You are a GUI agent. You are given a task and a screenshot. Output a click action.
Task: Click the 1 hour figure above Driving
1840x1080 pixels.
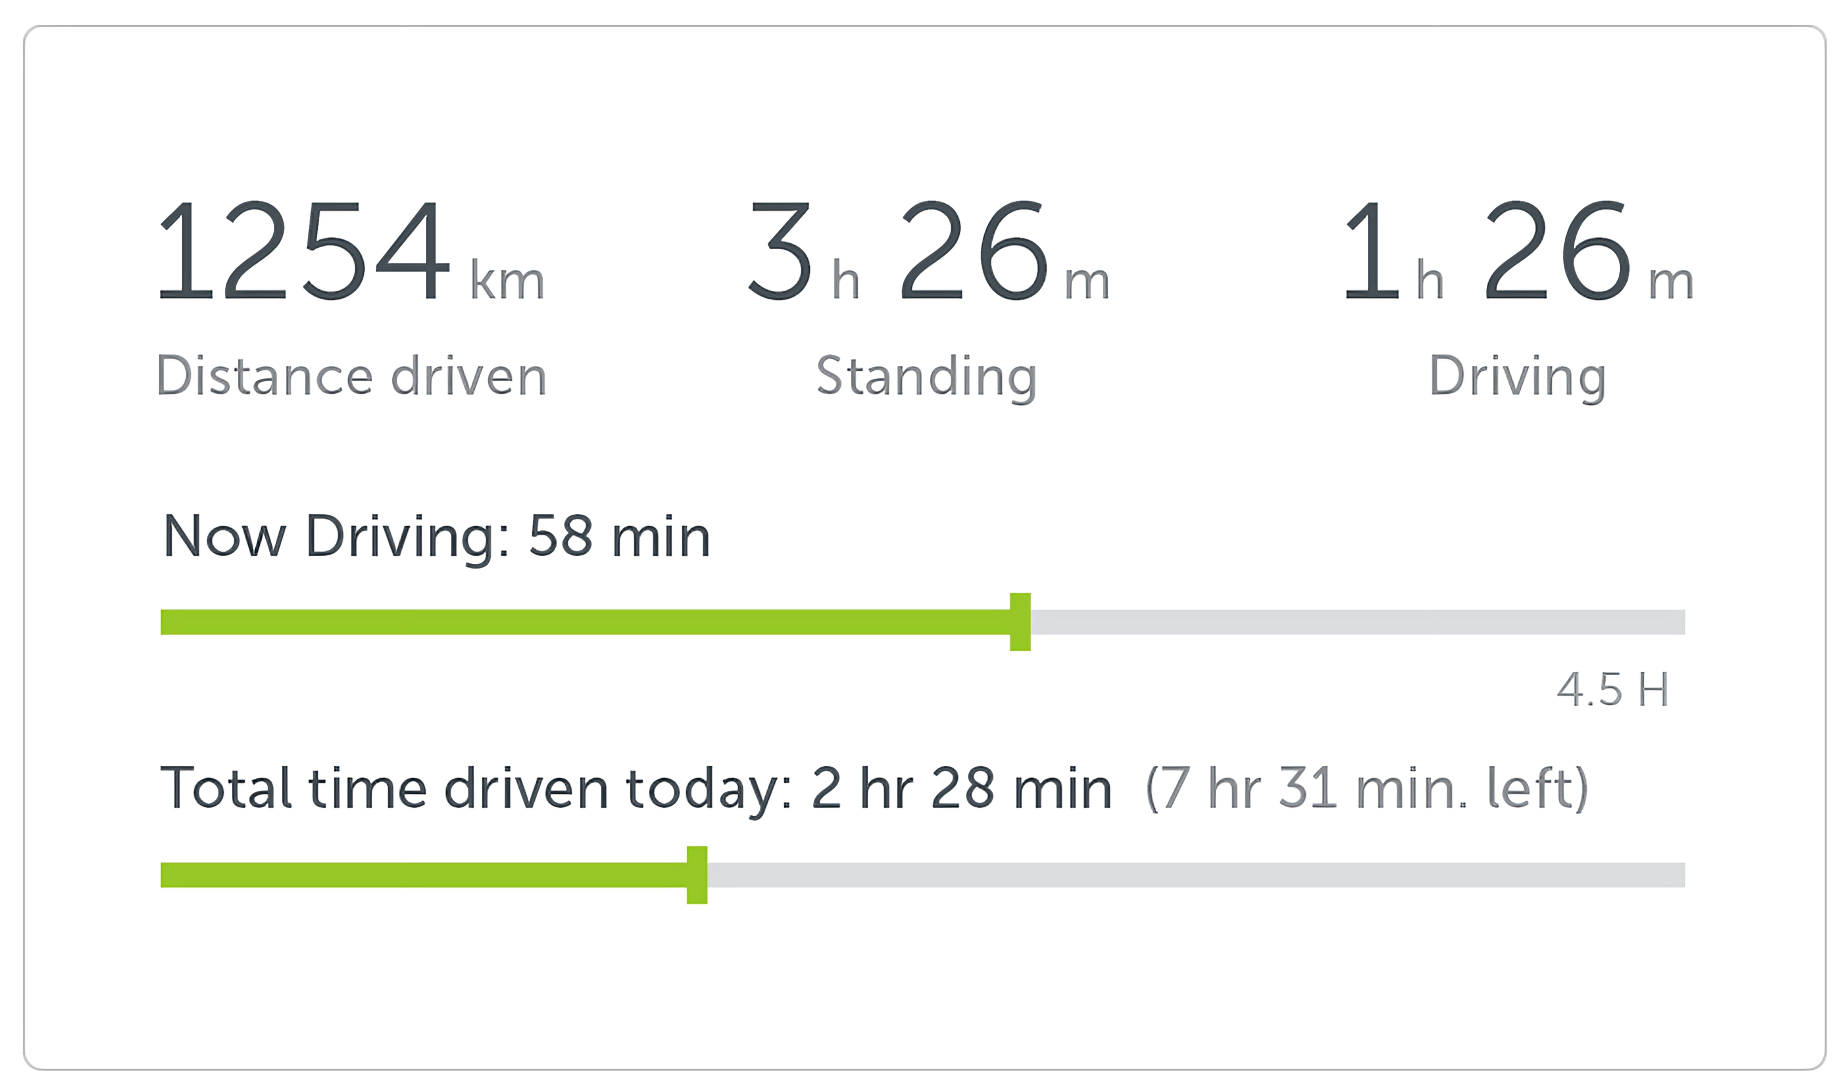click(x=1370, y=250)
